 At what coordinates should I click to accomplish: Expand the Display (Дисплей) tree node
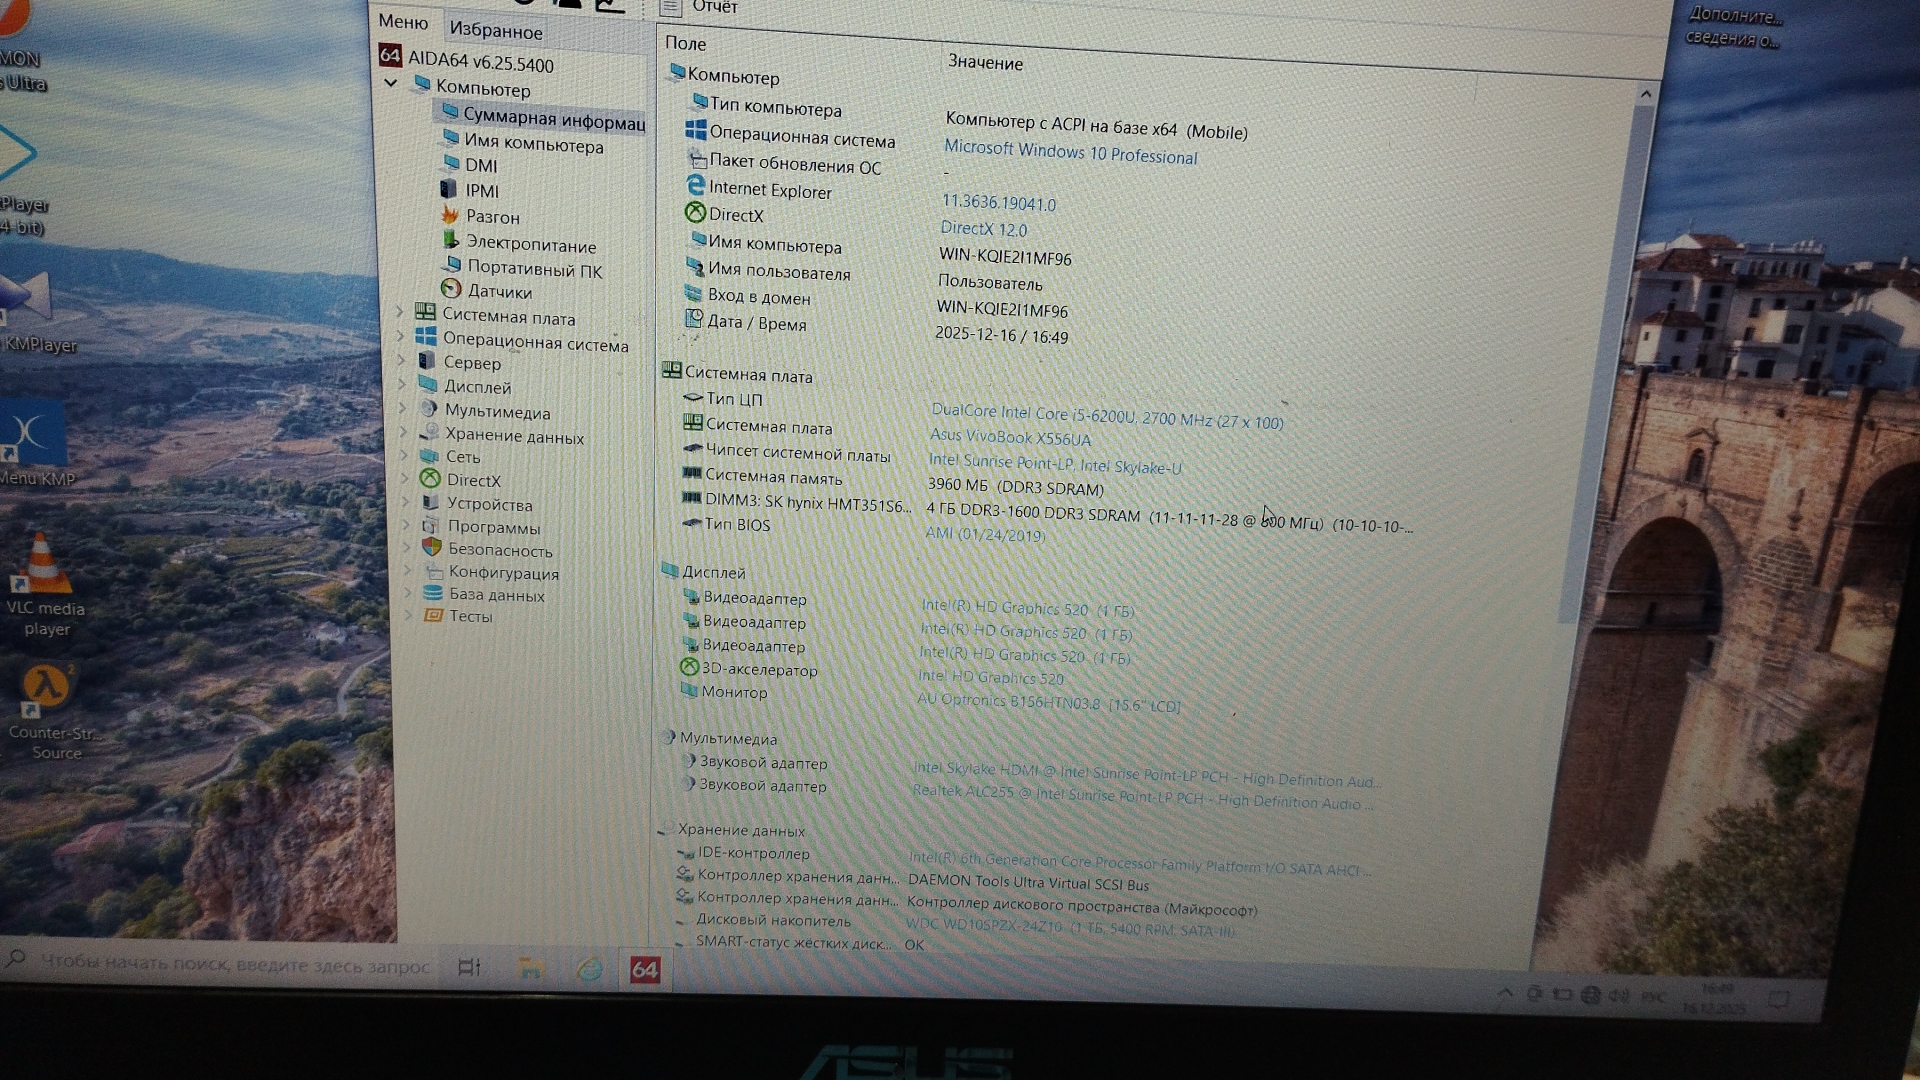tap(403, 384)
